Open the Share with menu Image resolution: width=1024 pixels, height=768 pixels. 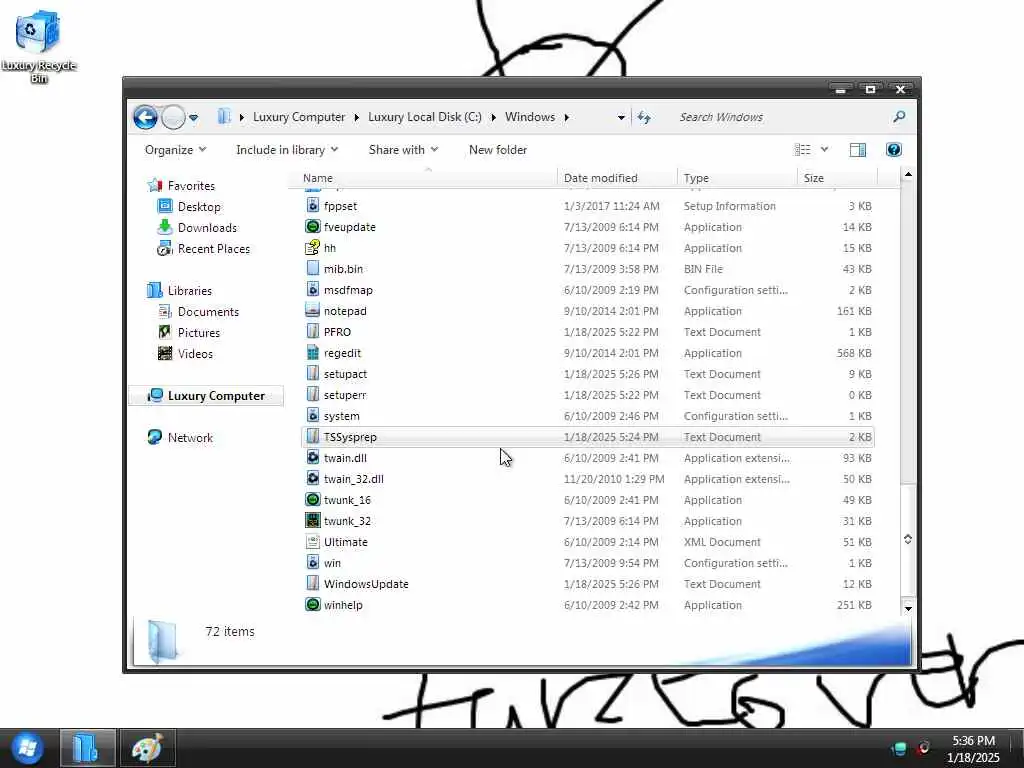pos(403,150)
